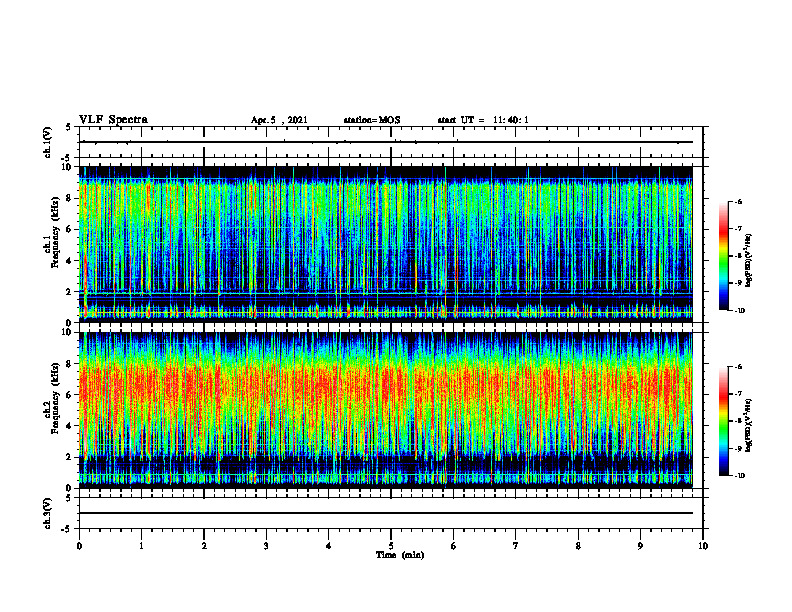Click the '-9' label on ch.1 color bar
This screenshot has height=612, width=792.
click(738, 283)
